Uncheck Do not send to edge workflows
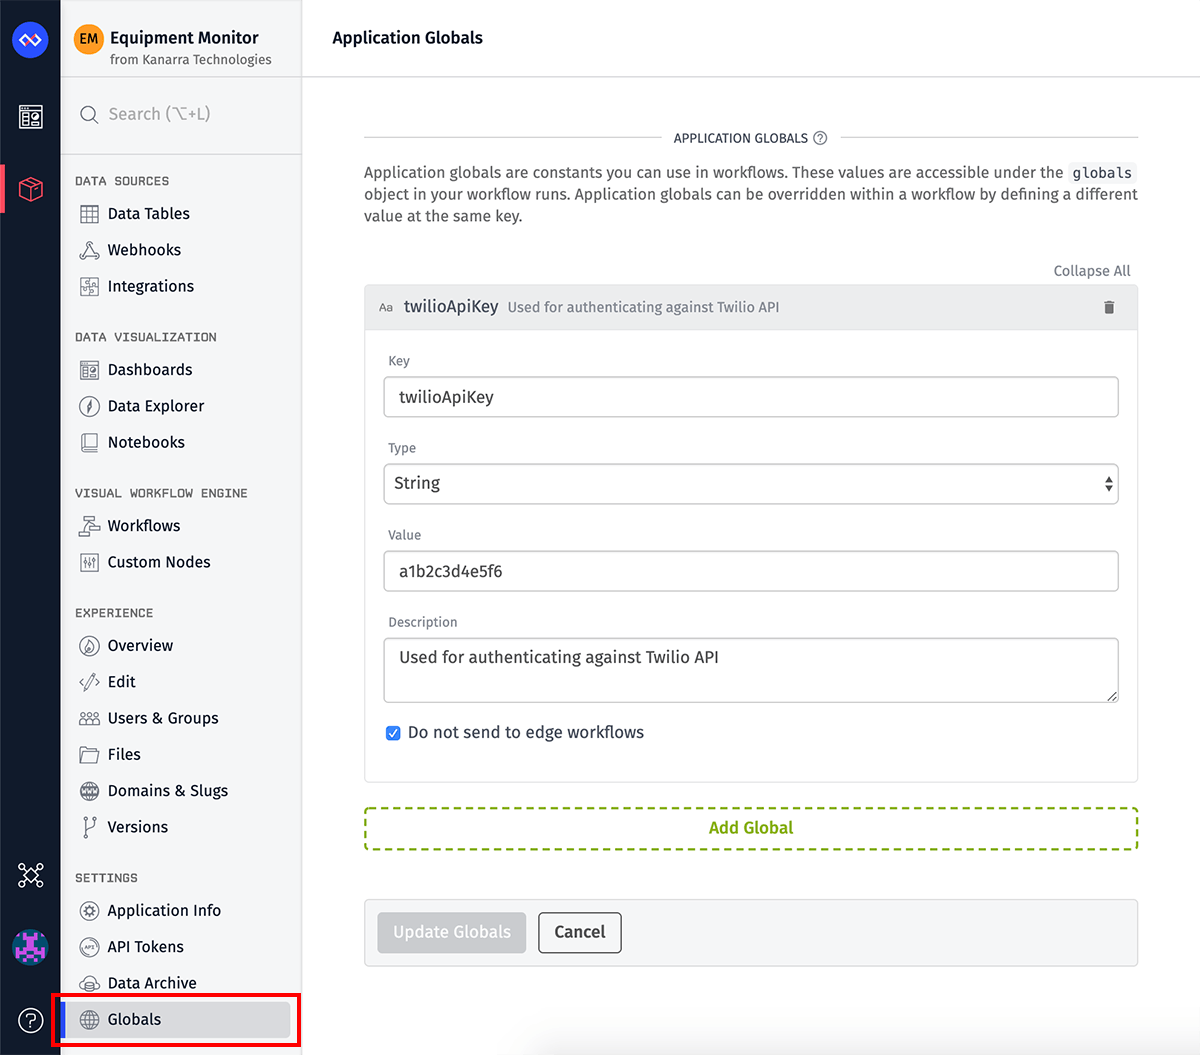The image size is (1200, 1055). [393, 733]
